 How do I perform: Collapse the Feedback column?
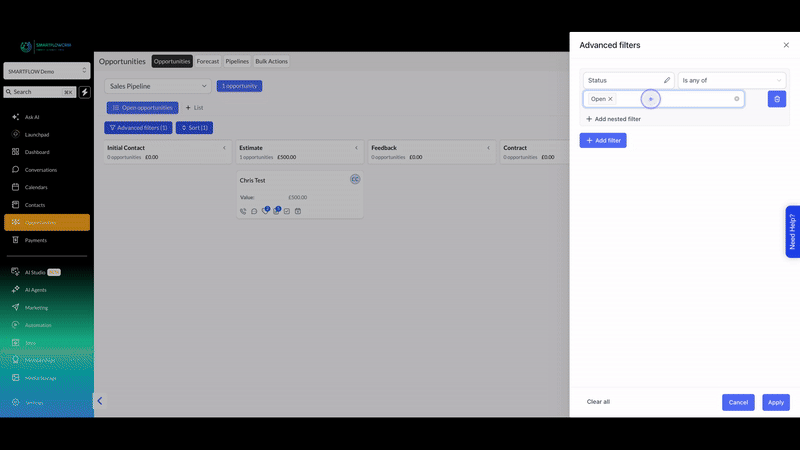488,148
